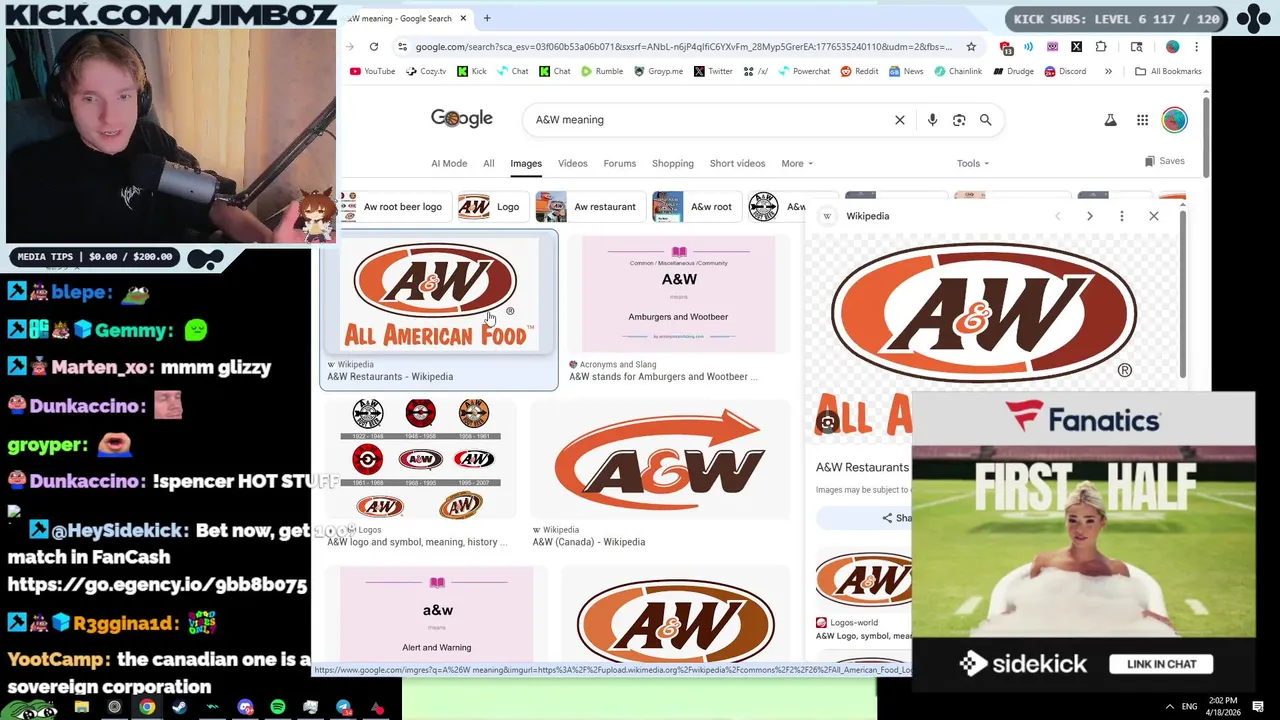Screen dimensions: 1280x720
Task: Open A&W logo history image result
Action: click(420, 474)
